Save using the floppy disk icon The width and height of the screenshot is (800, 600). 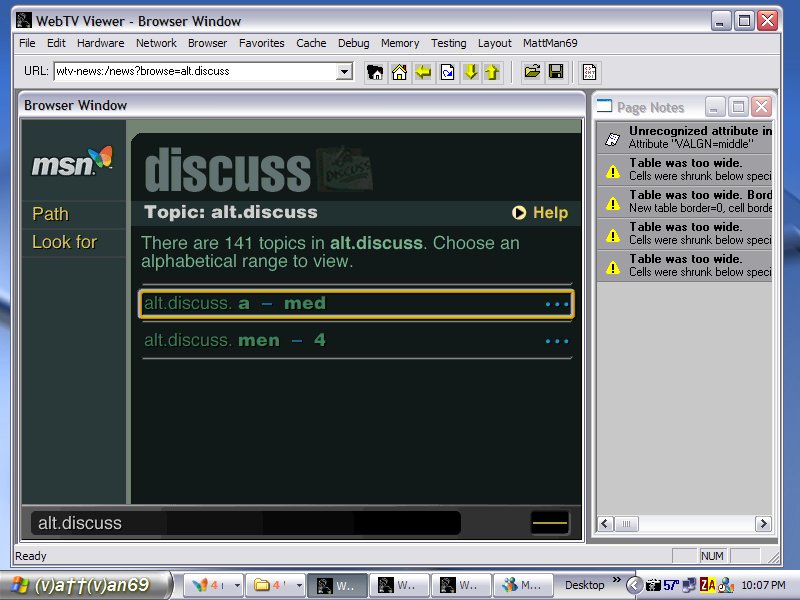(556, 72)
